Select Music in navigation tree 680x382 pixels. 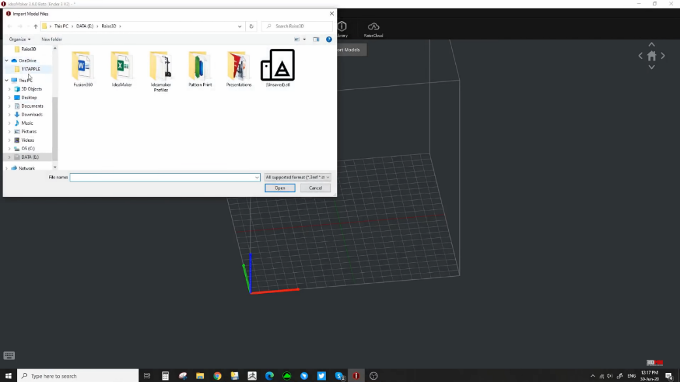coord(27,123)
